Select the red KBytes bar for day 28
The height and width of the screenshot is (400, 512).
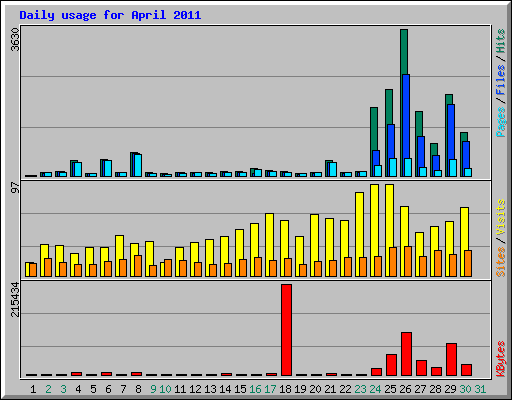[436, 371]
